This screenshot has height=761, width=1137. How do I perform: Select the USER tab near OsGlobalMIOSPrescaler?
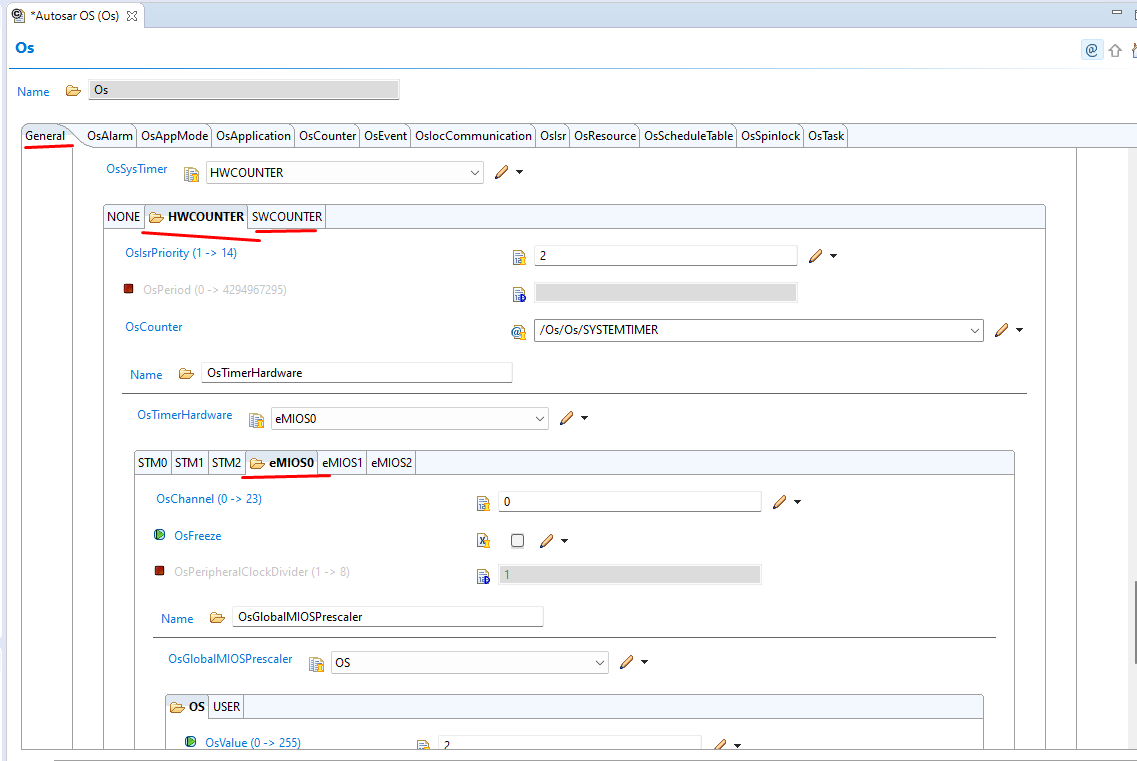click(226, 706)
